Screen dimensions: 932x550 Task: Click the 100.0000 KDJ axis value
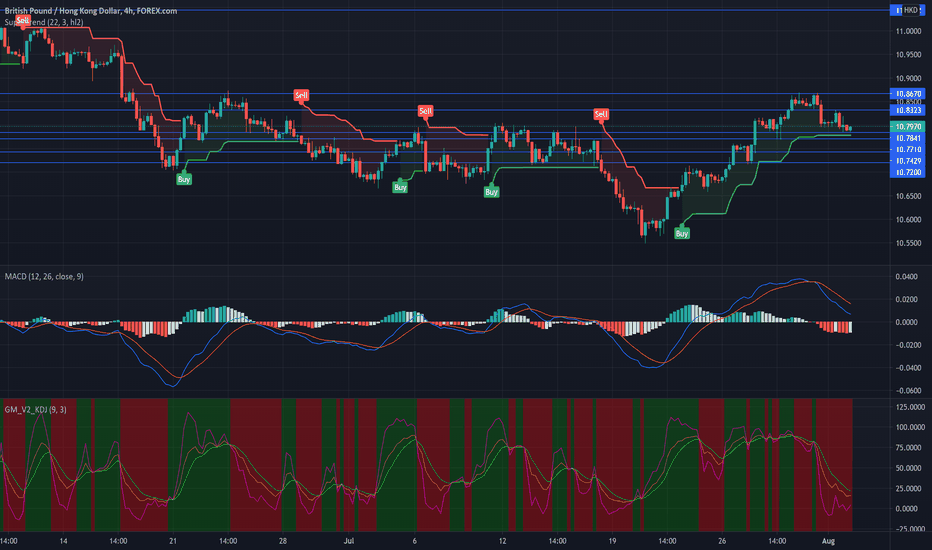pos(910,428)
